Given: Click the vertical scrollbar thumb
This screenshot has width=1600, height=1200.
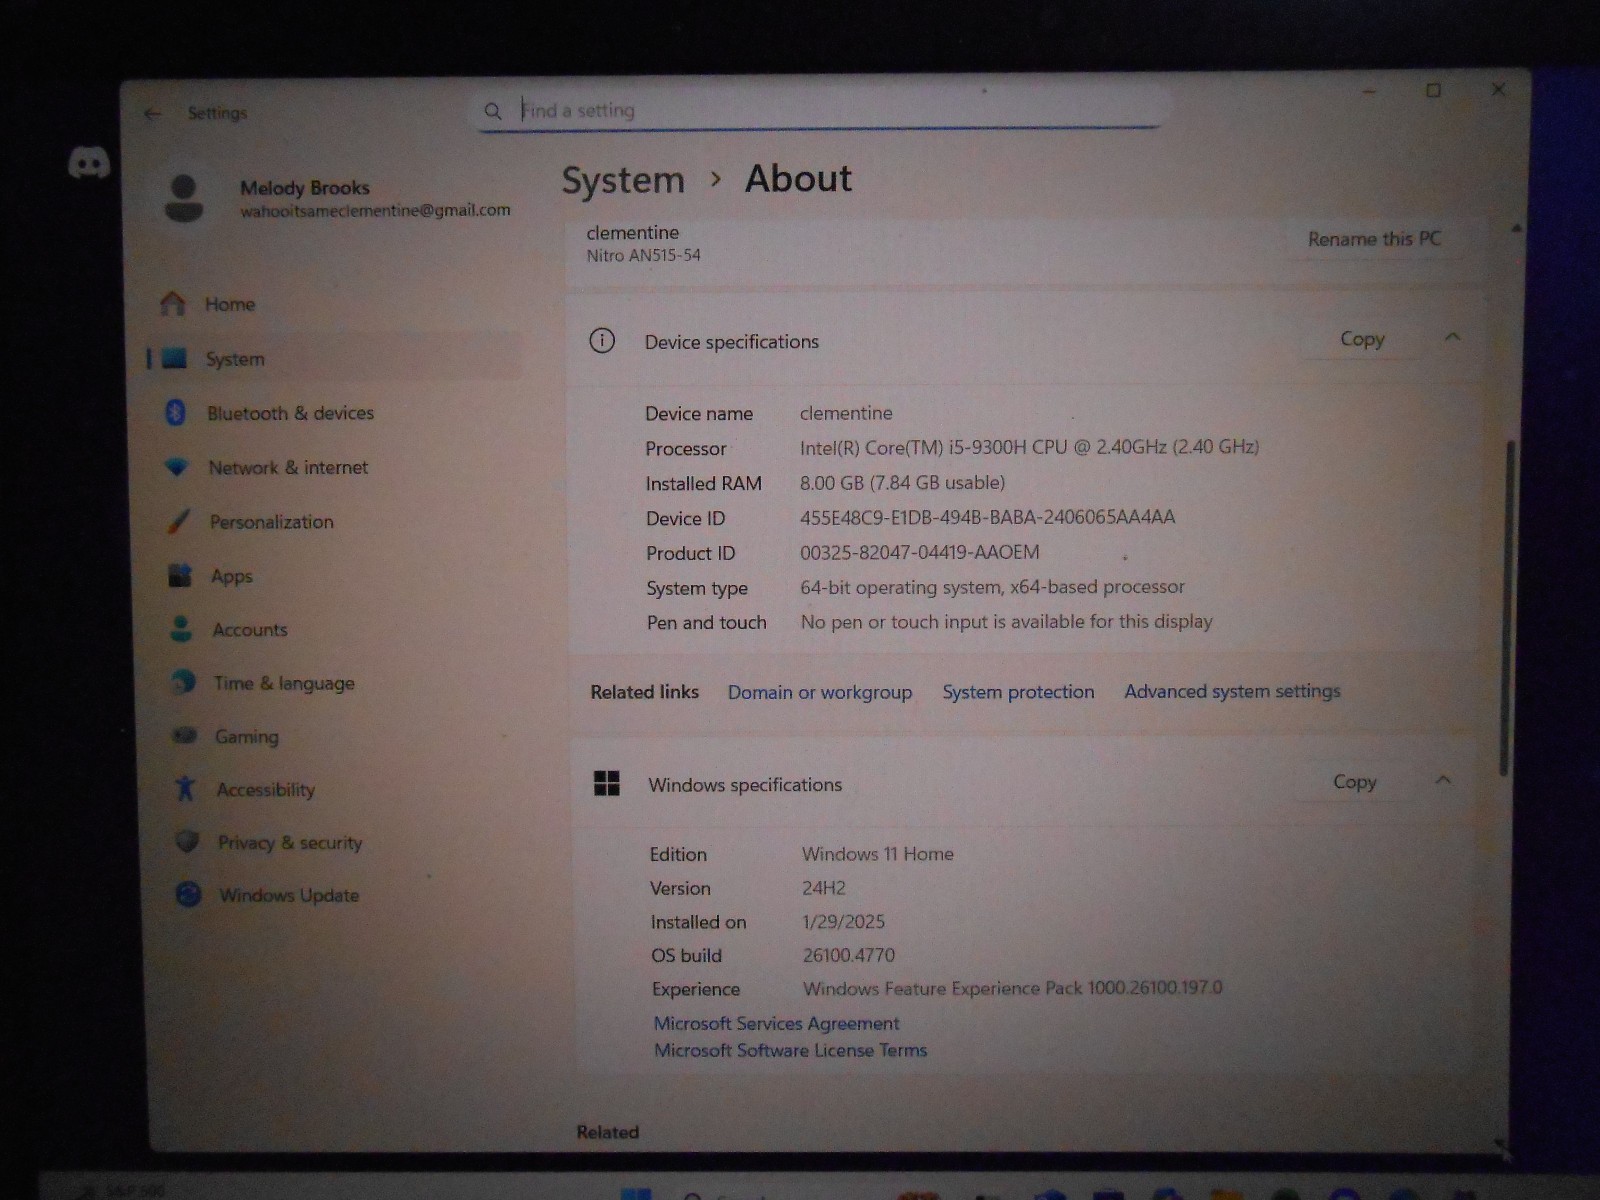Looking at the screenshot, I should [1507, 607].
